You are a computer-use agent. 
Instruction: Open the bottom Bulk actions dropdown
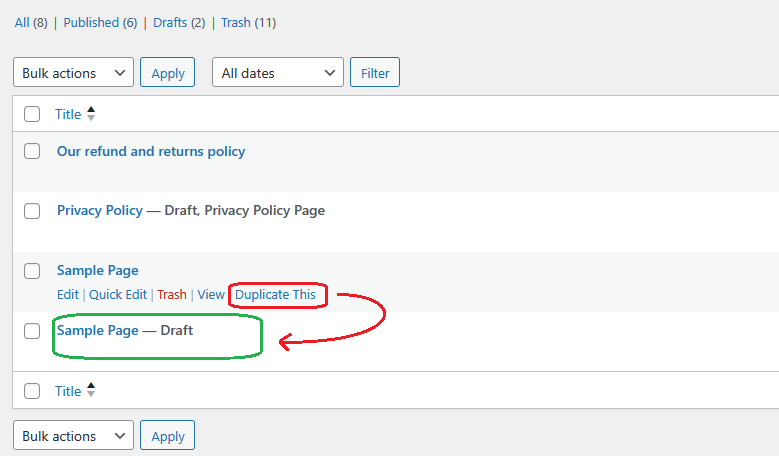[x=73, y=436]
